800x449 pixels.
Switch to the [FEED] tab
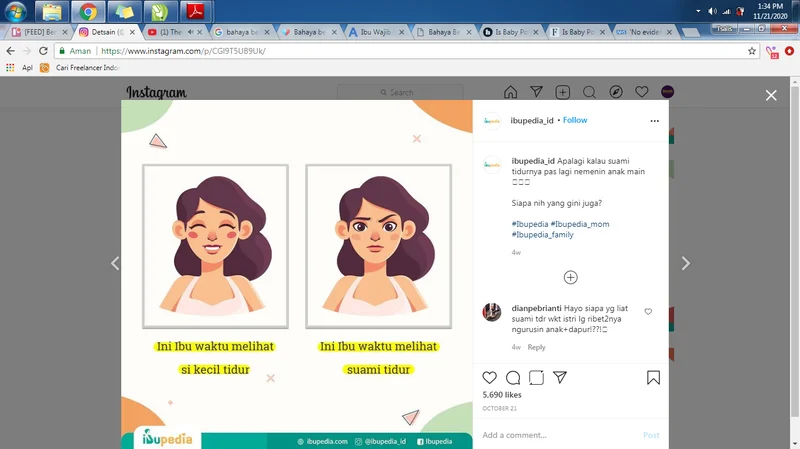[x=40, y=32]
